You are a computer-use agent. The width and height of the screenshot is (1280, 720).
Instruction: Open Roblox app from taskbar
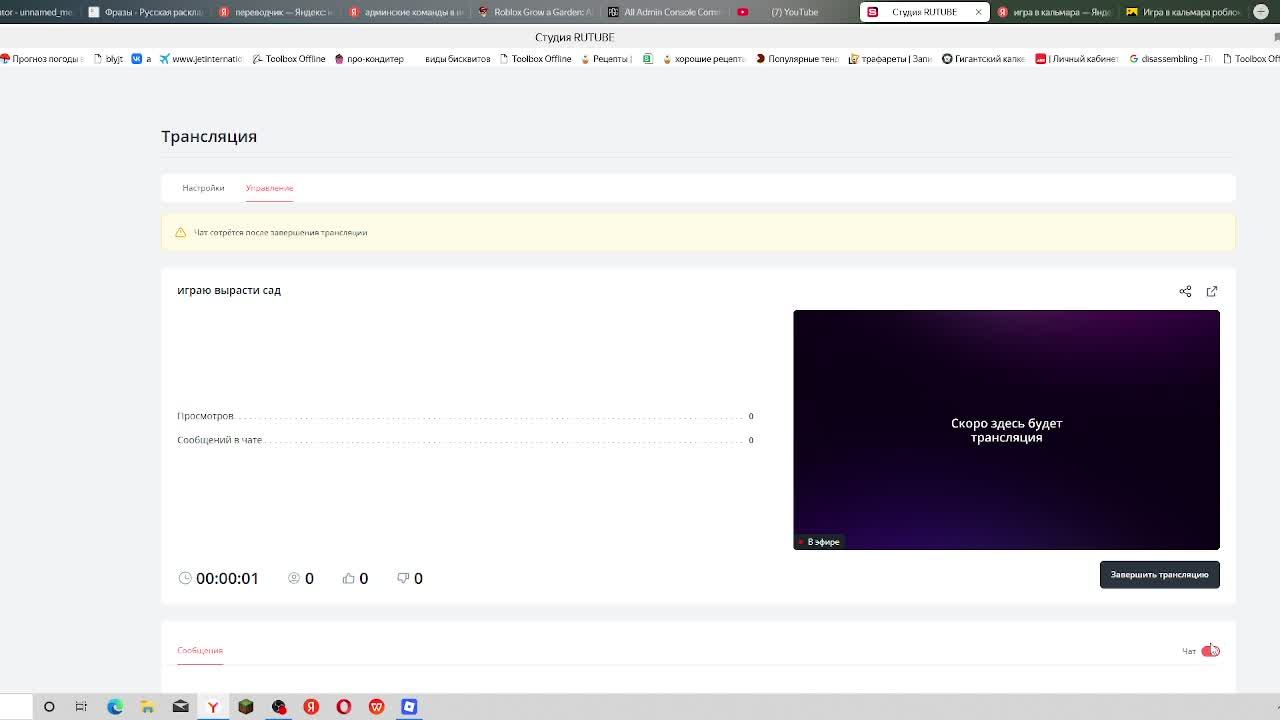pos(409,707)
